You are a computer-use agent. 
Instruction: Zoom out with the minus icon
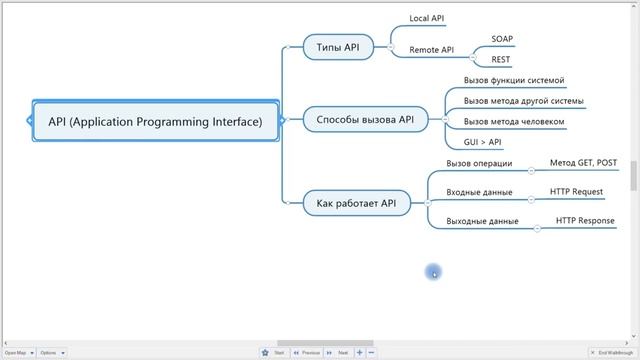371,353
